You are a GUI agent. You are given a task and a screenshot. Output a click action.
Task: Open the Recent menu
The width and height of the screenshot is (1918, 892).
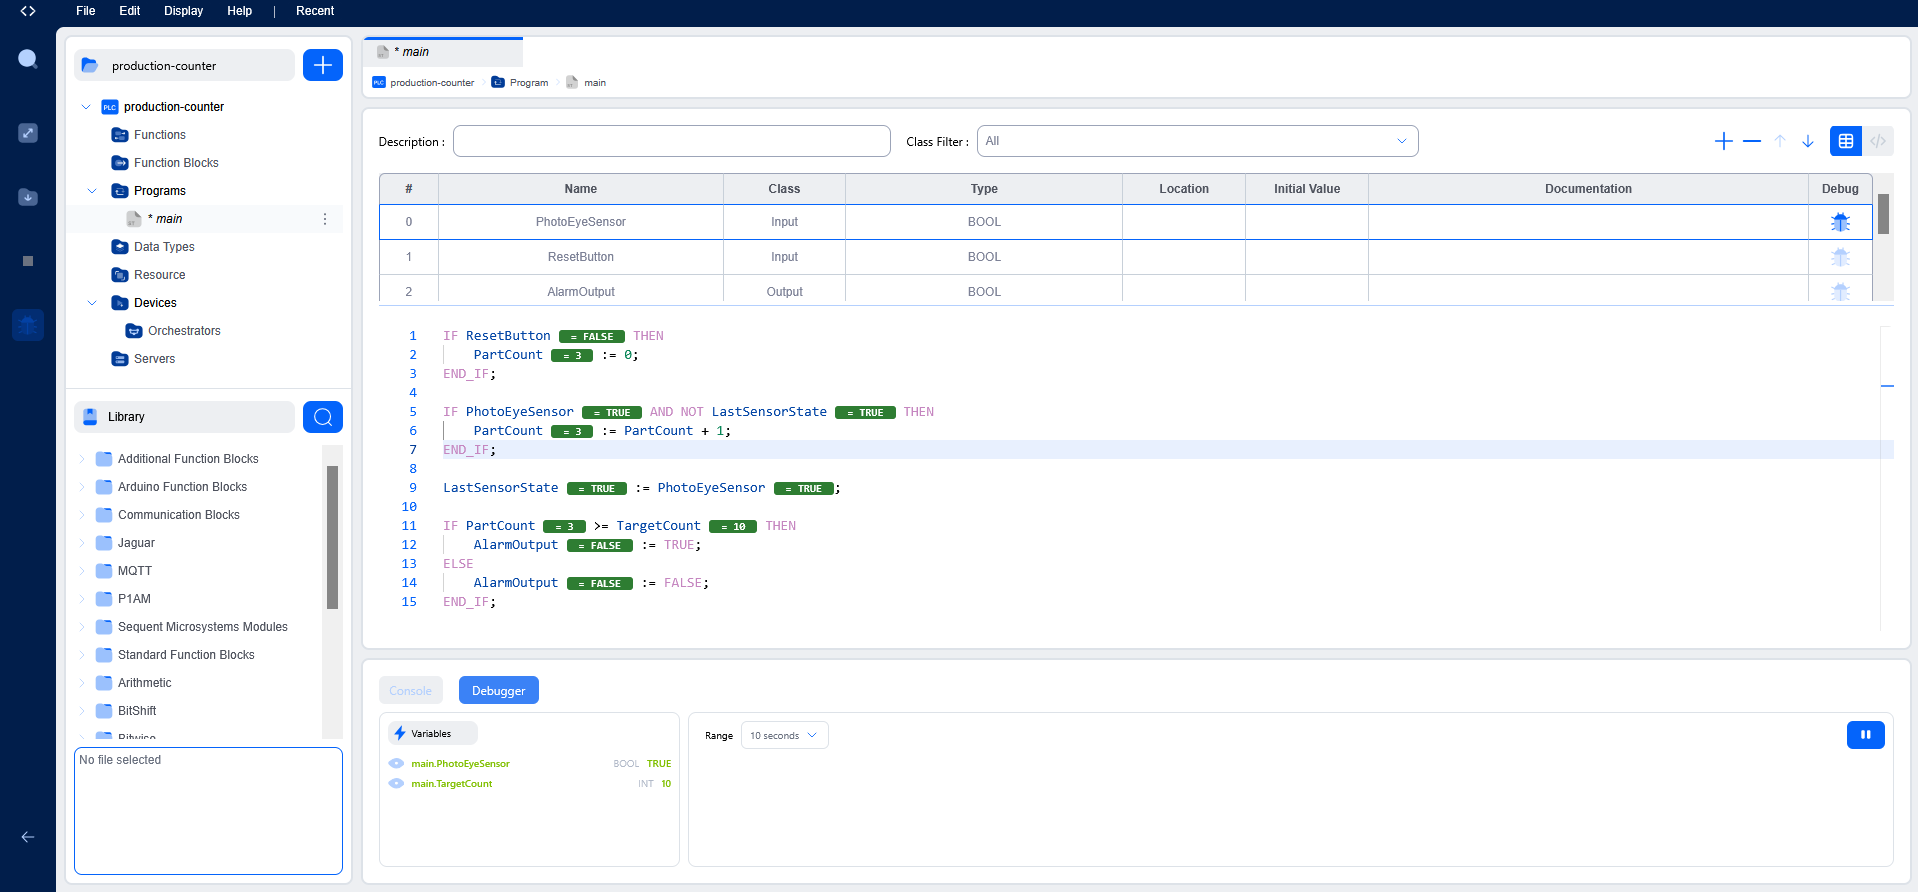pyautogui.click(x=315, y=11)
